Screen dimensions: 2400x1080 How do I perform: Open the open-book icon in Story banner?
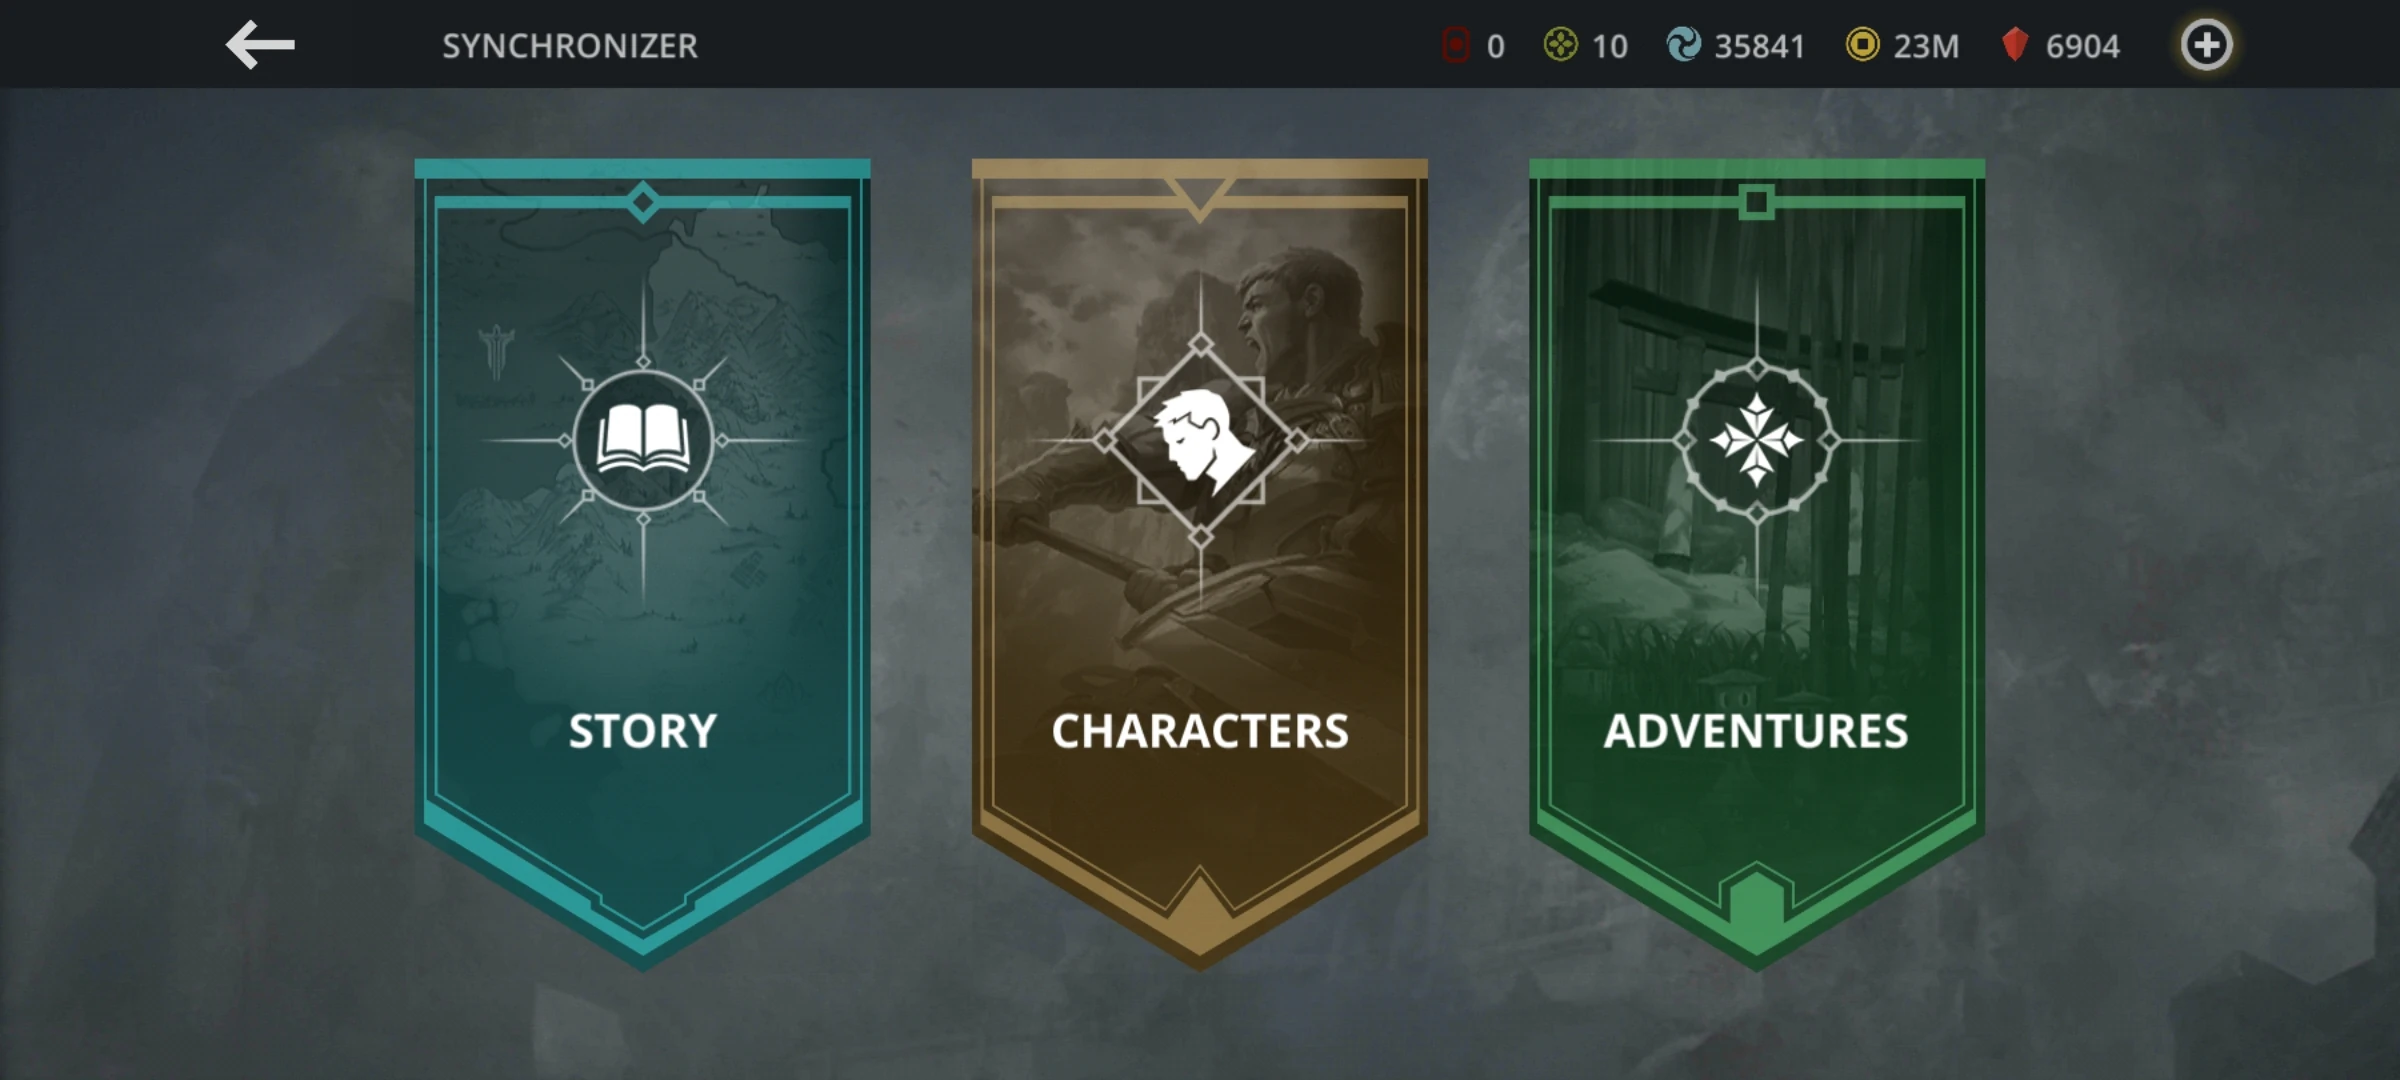click(643, 440)
